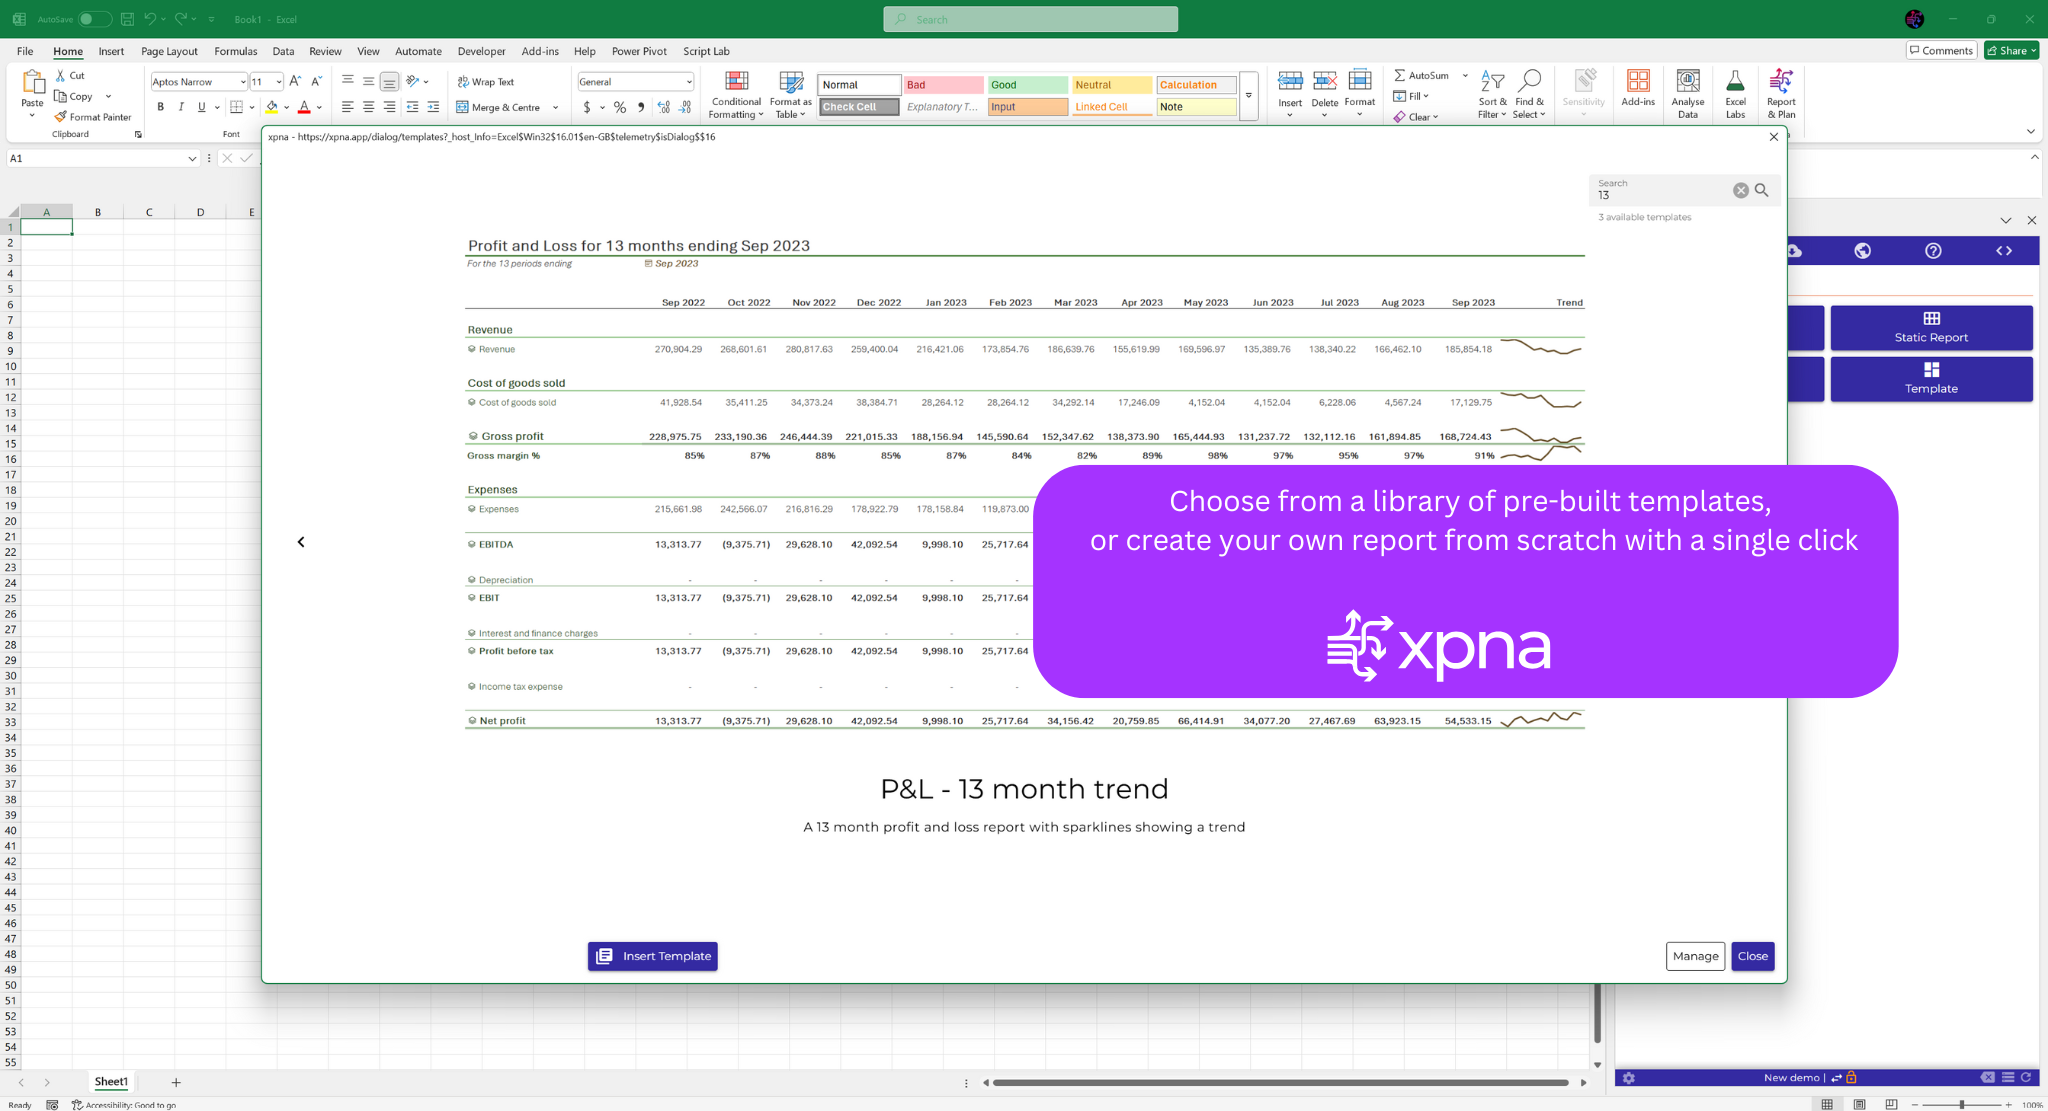Image resolution: width=2048 pixels, height=1111 pixels.
Task: Open help question mark in xpna pane
Action: 1933,251
